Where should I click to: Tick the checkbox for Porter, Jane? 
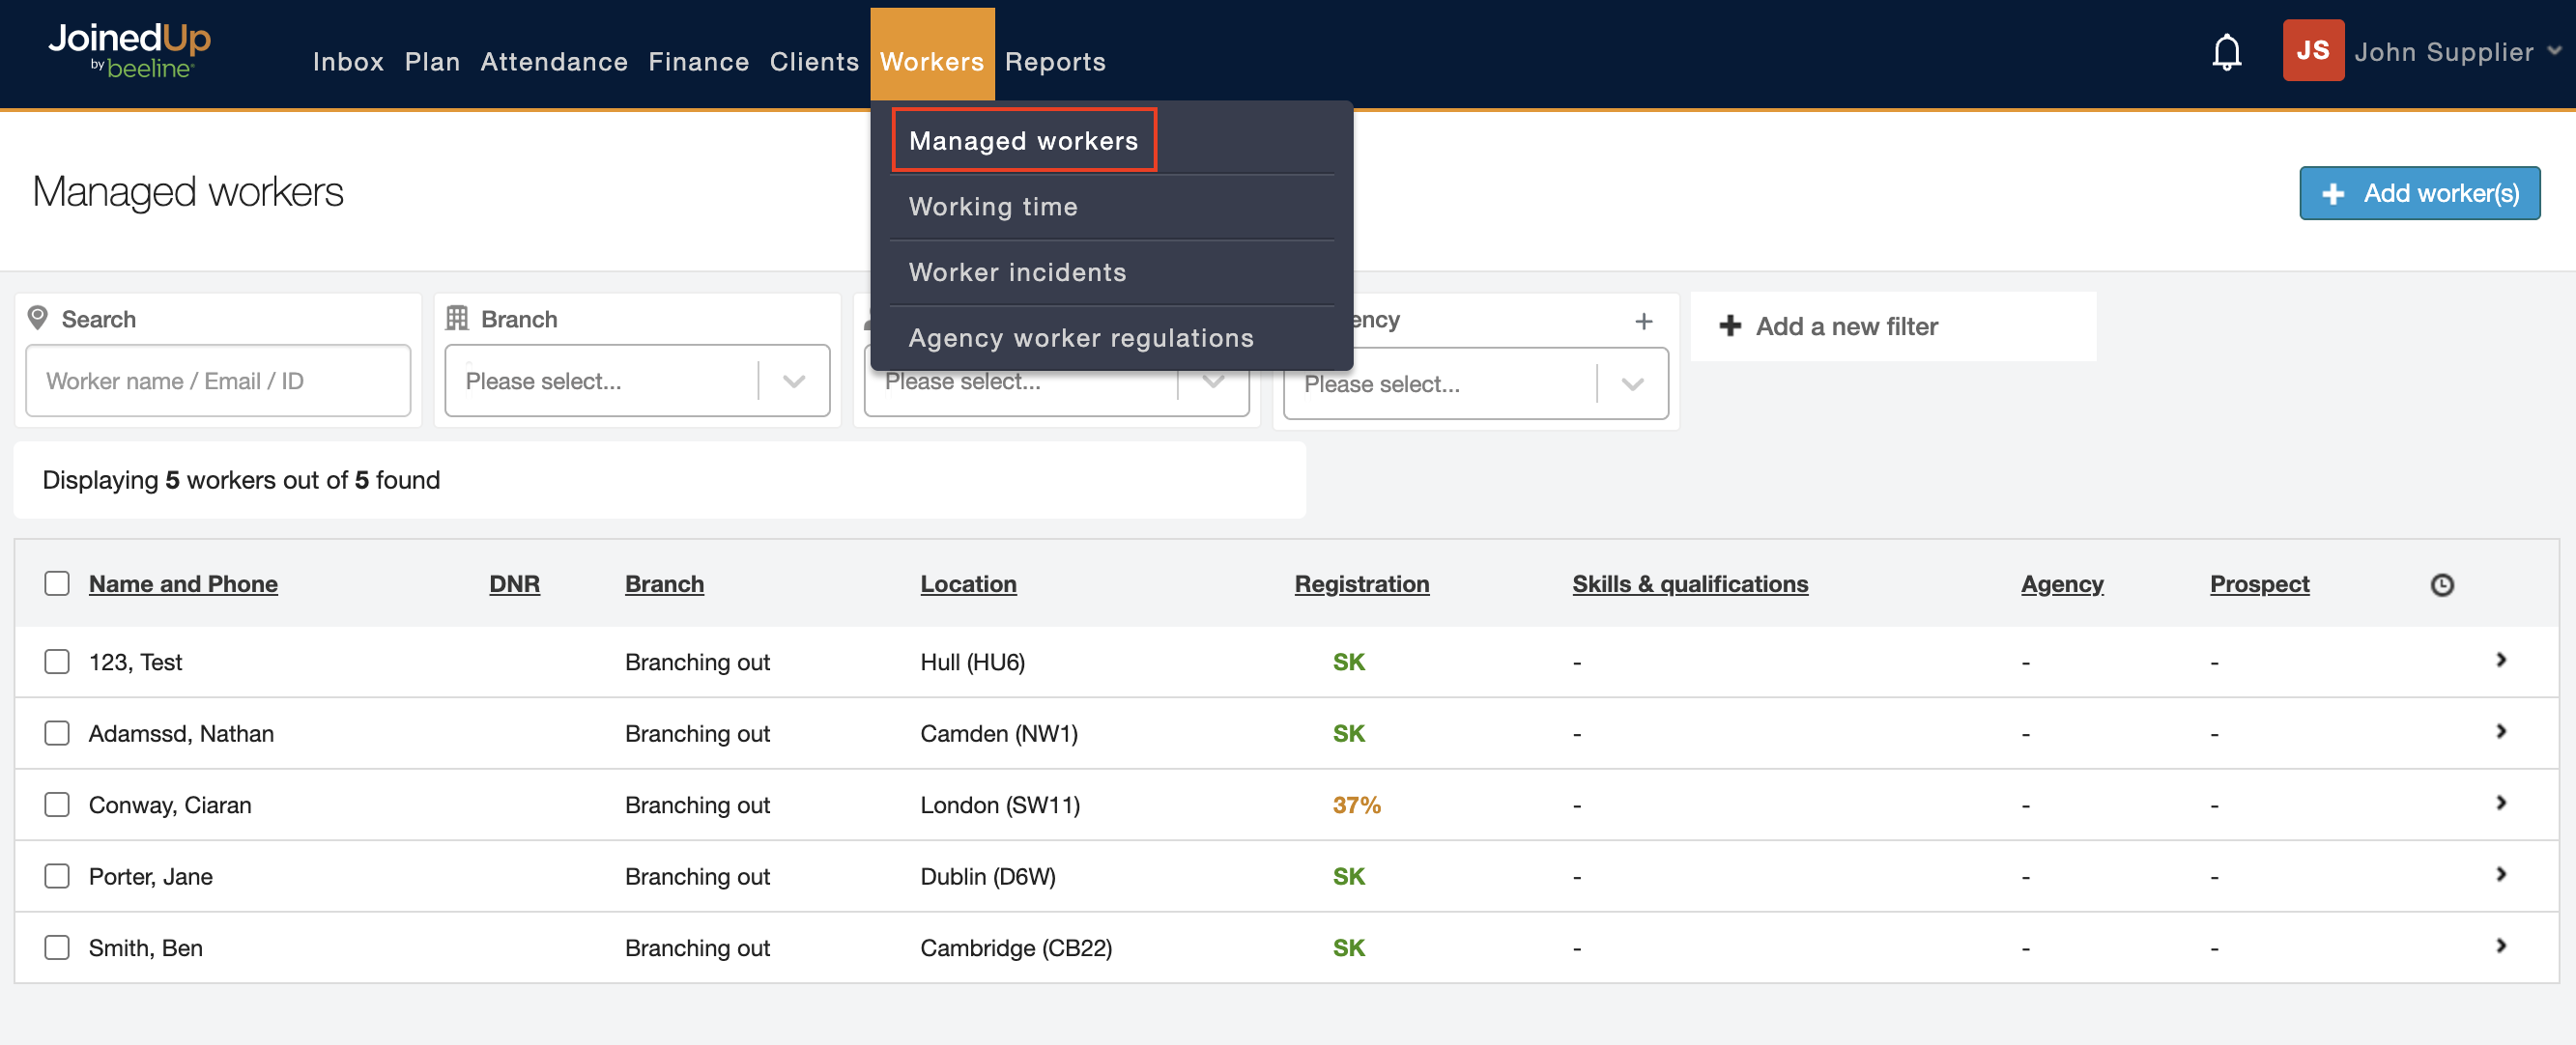(57, 876)
